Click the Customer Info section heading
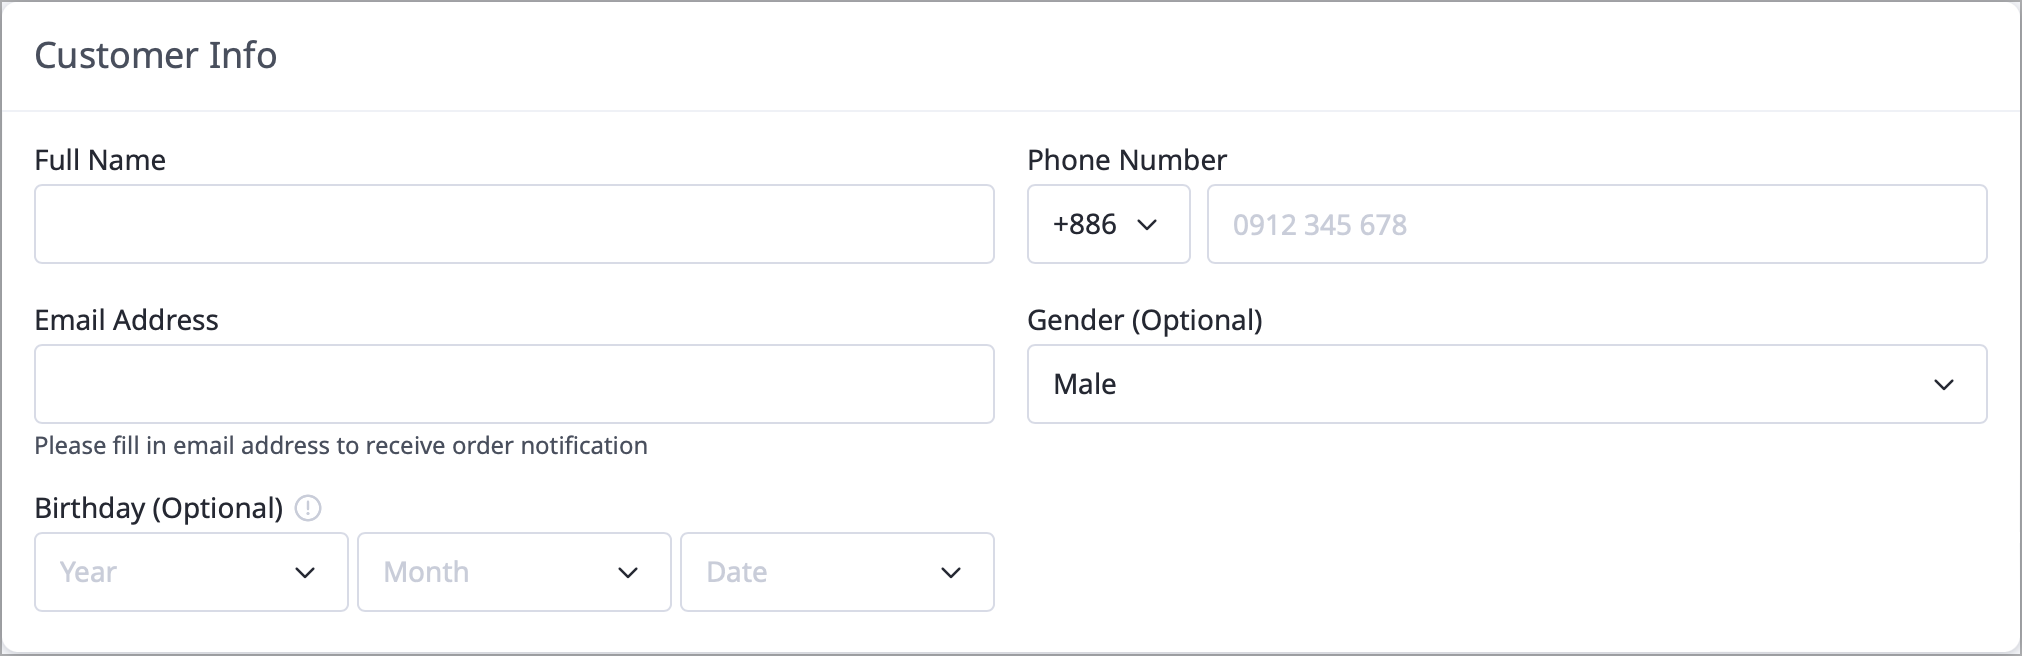This screenshot has width=2022, height=656. [x=156, y=55]
